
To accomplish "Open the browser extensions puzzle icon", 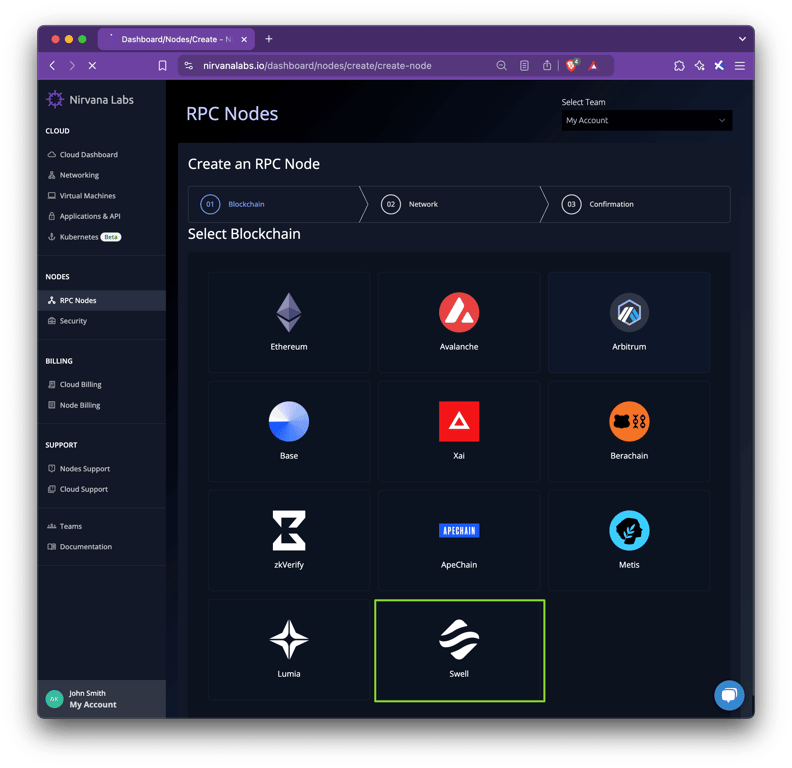I will (x=679, y=66).
